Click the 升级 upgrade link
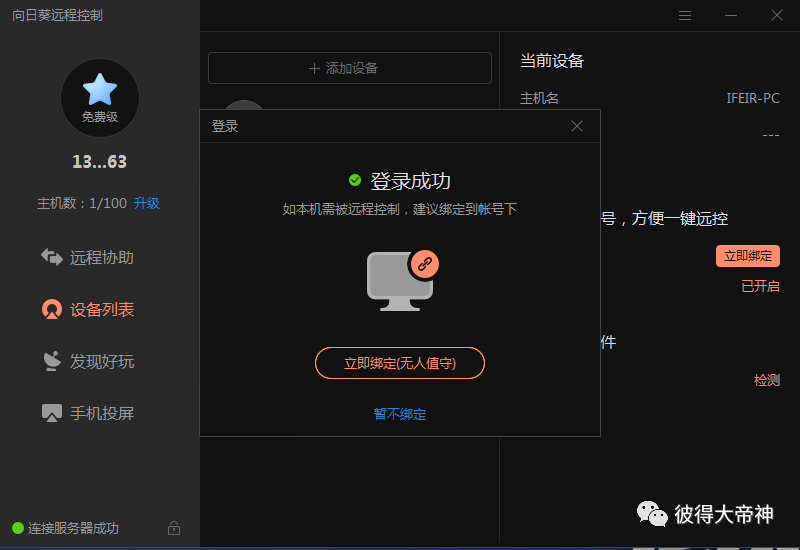800x550 pixels. (146, 204)
